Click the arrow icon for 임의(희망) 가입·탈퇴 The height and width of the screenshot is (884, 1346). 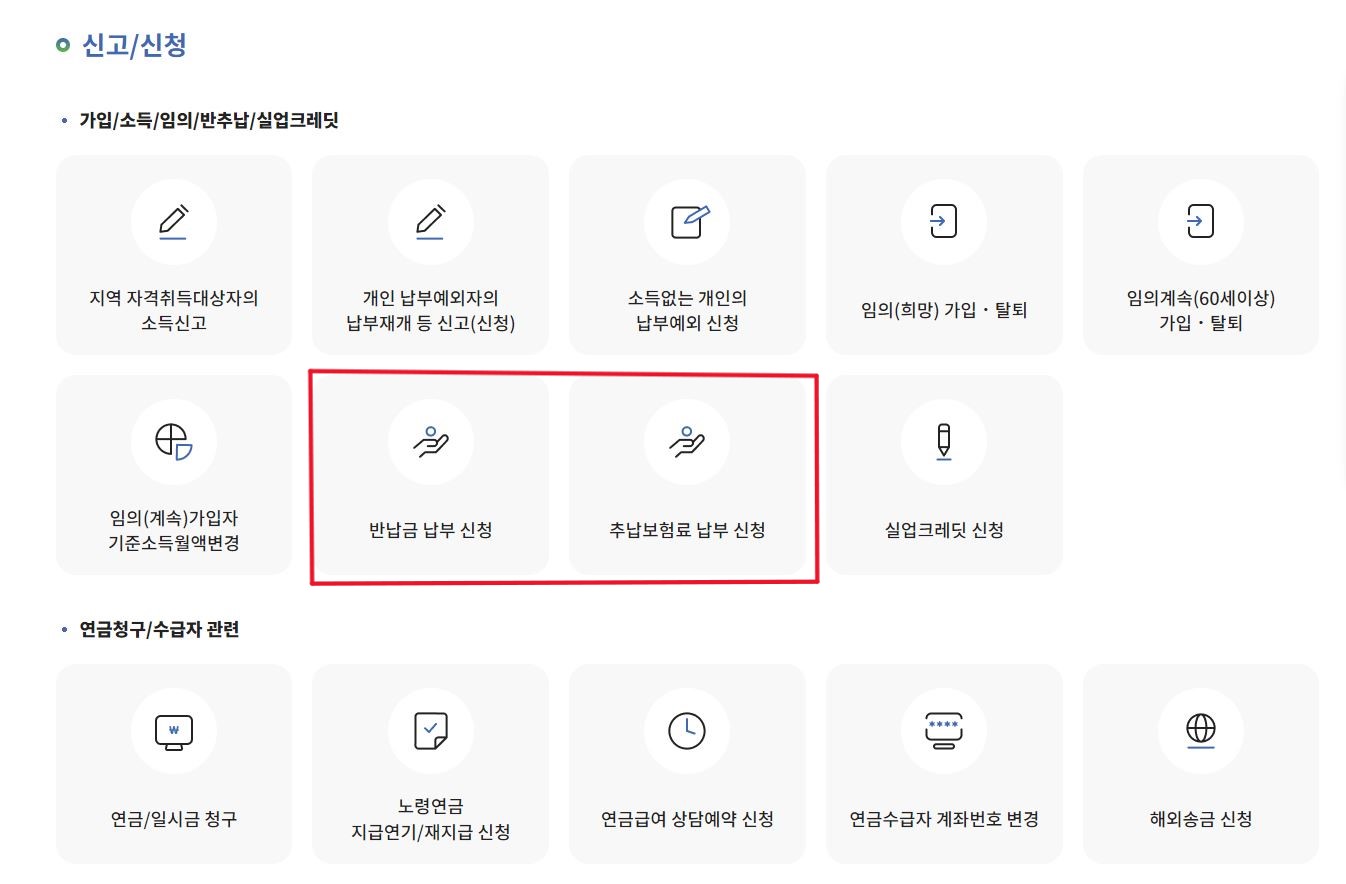(943, 222)
